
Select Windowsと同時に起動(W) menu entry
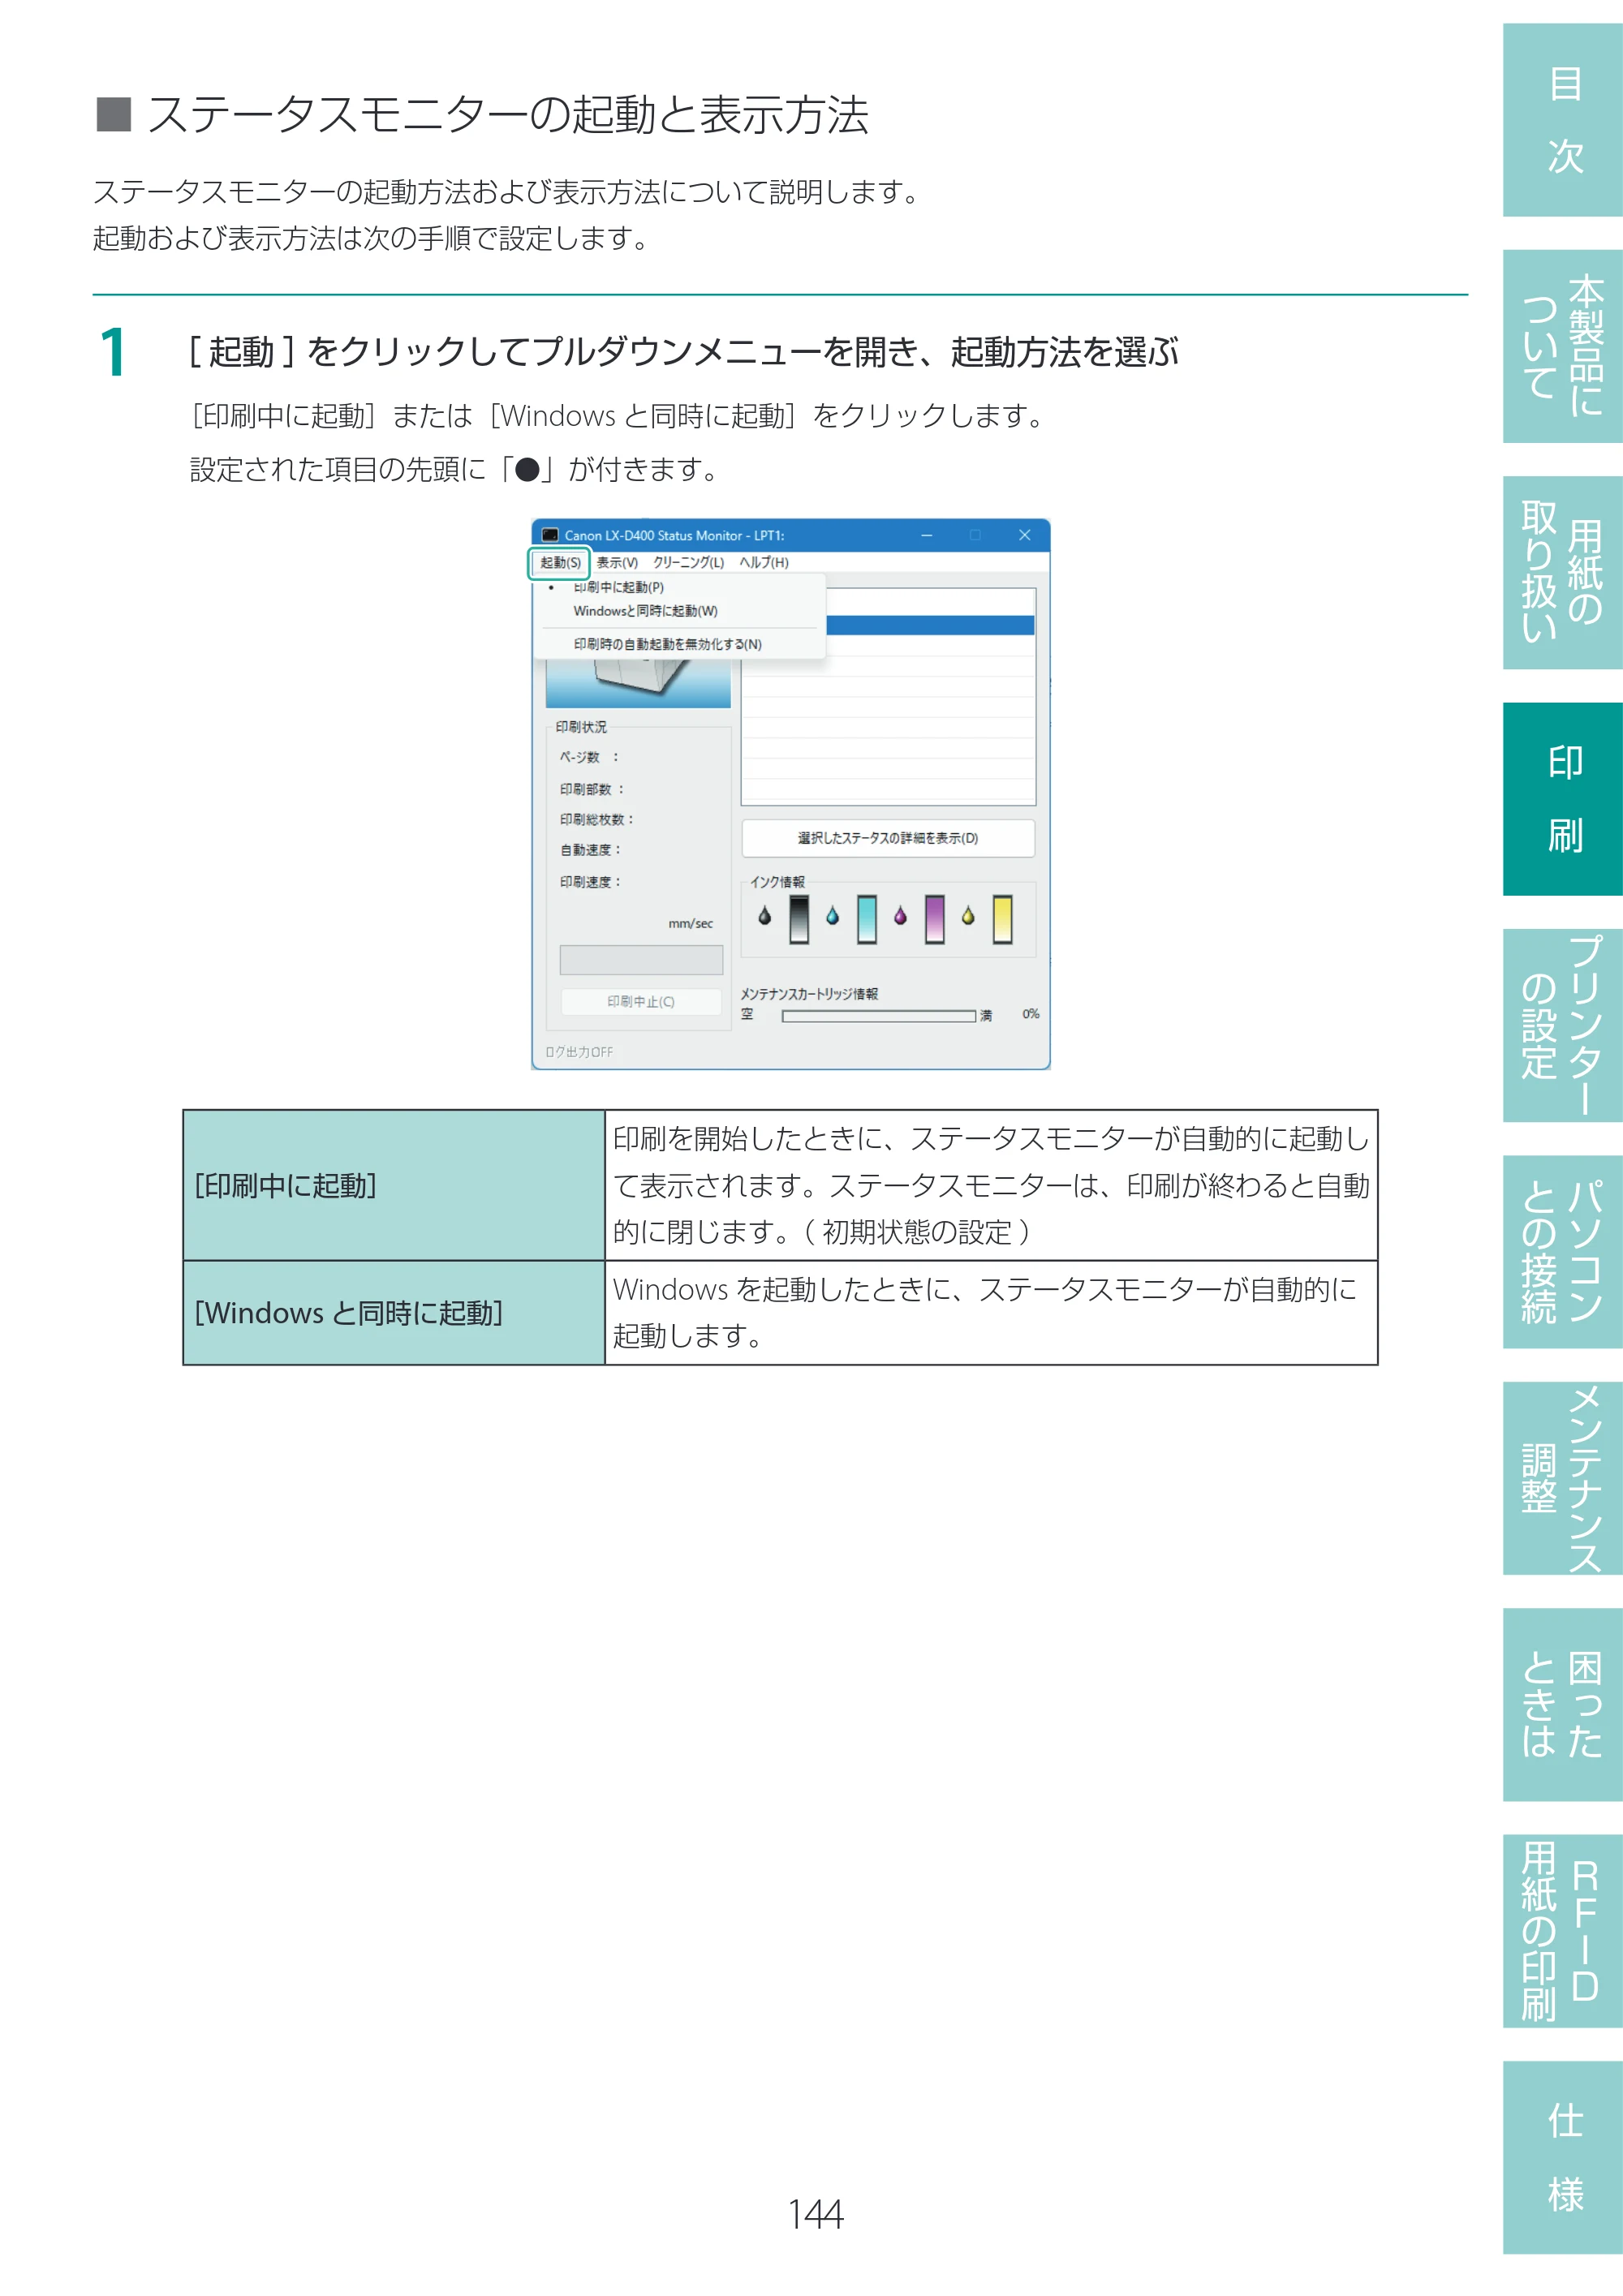click(680, 611)
